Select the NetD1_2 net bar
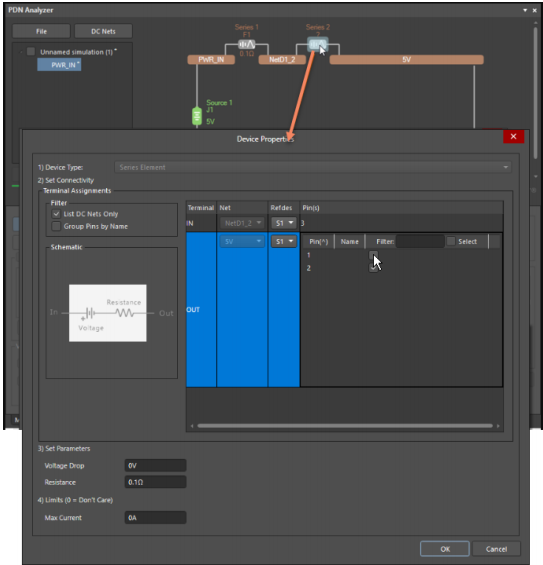543x565 pixels. coord(282,60)
